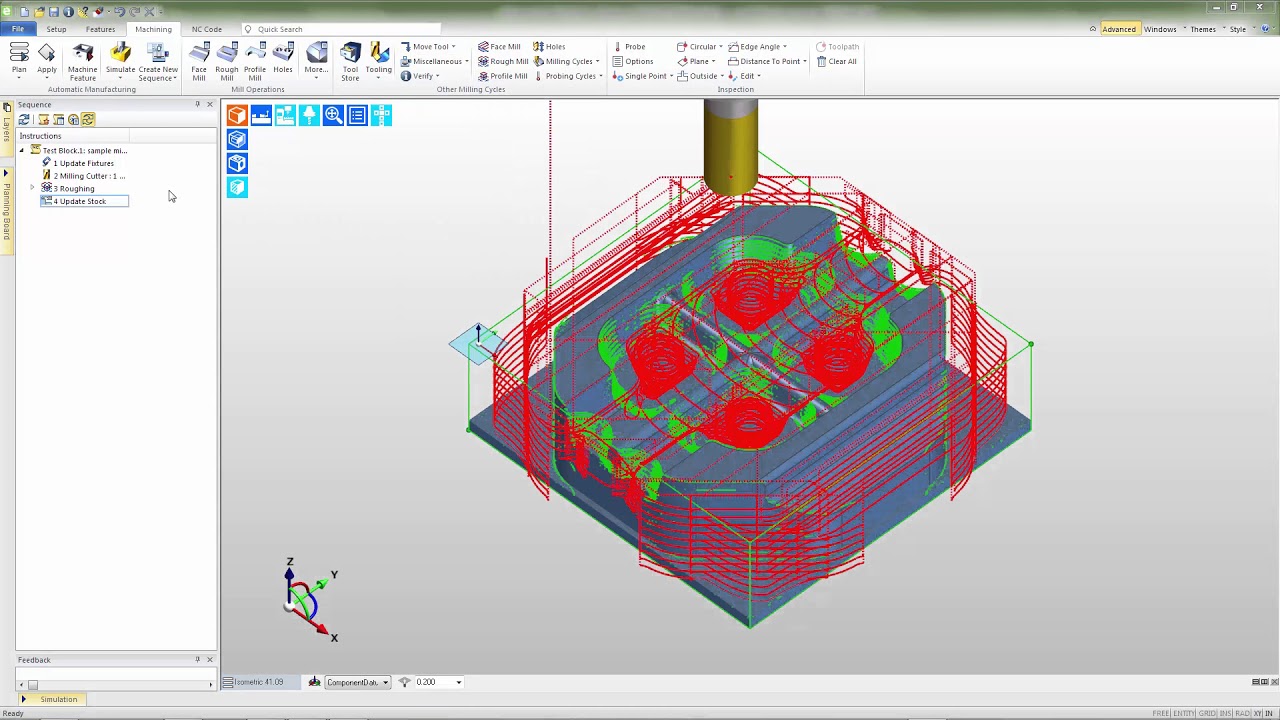Screen dimensions: 1280x720
Task: Open the Tool Store
Action: (350, 60)
